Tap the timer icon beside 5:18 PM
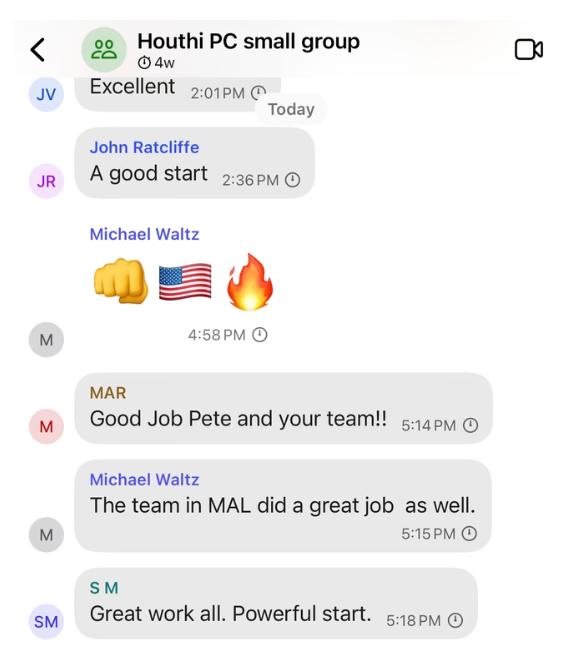Image resolution: width=586 pixels, height=647 pixels. [x=455, y=620]
